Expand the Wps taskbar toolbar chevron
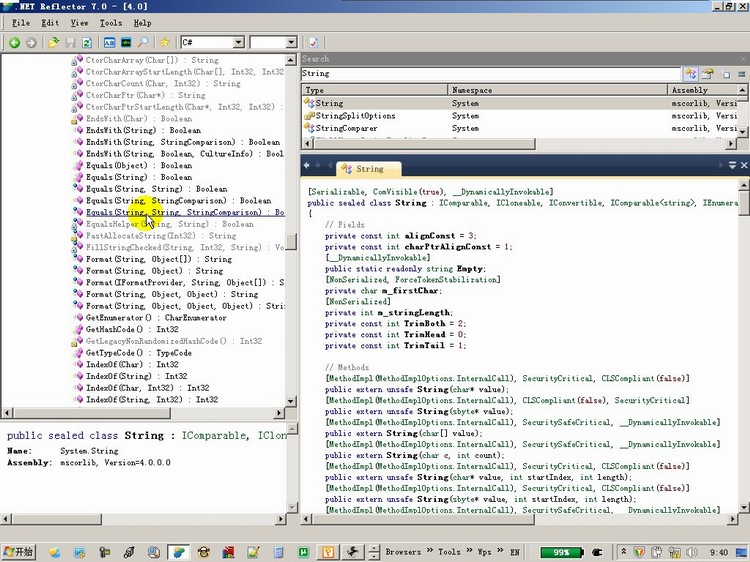The width and height of the screenshot is (750, 562). (x=500, y=551)
